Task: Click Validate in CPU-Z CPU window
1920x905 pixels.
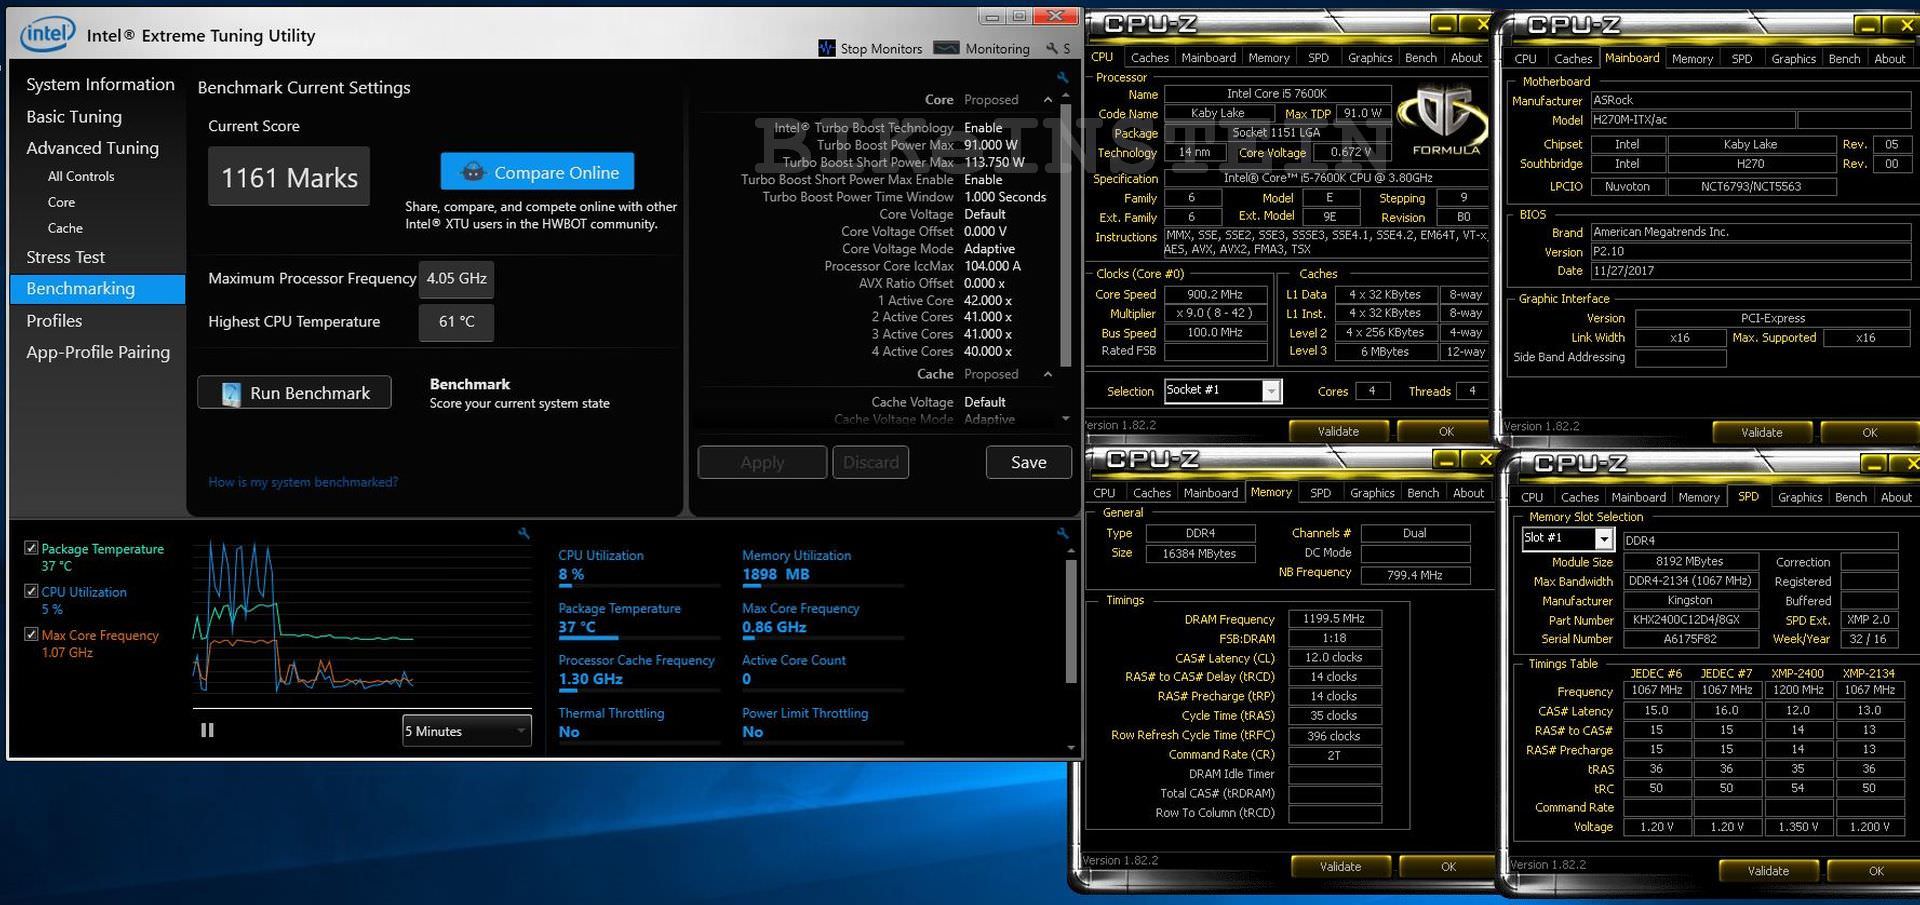Action: [x=1338, y=431]
